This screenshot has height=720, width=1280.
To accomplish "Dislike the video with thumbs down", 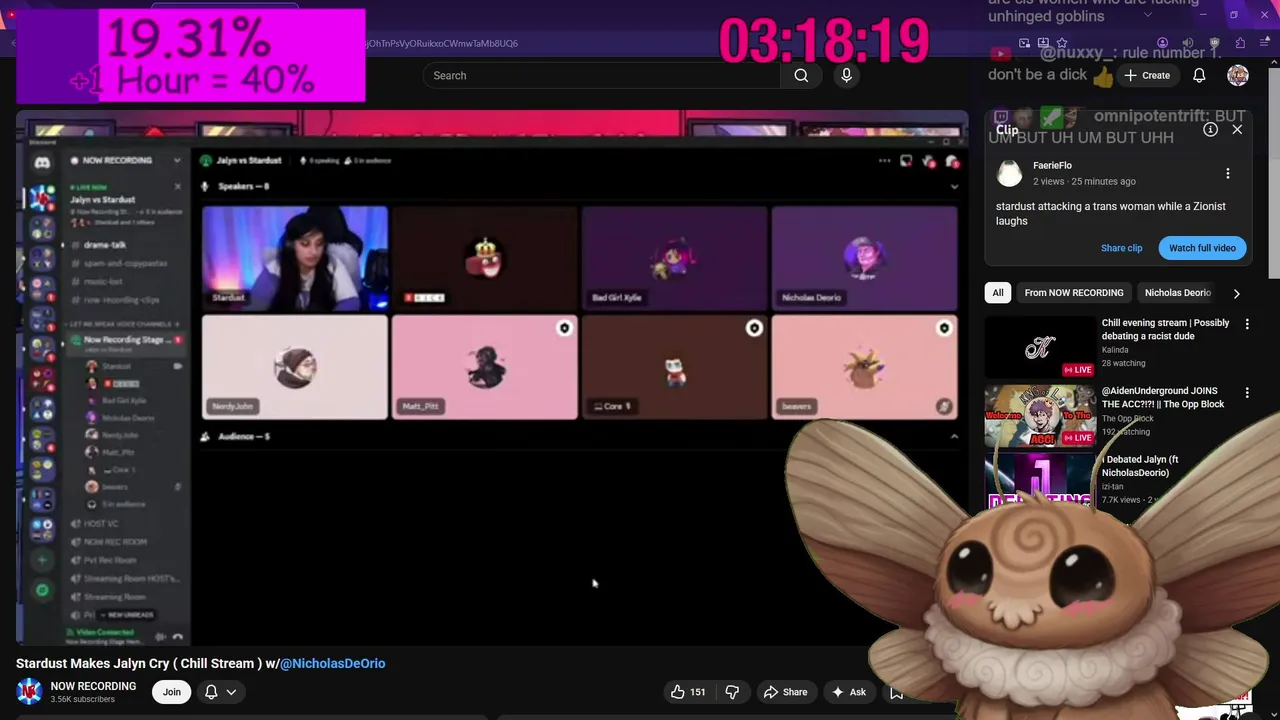I will (x=732, y=692).
